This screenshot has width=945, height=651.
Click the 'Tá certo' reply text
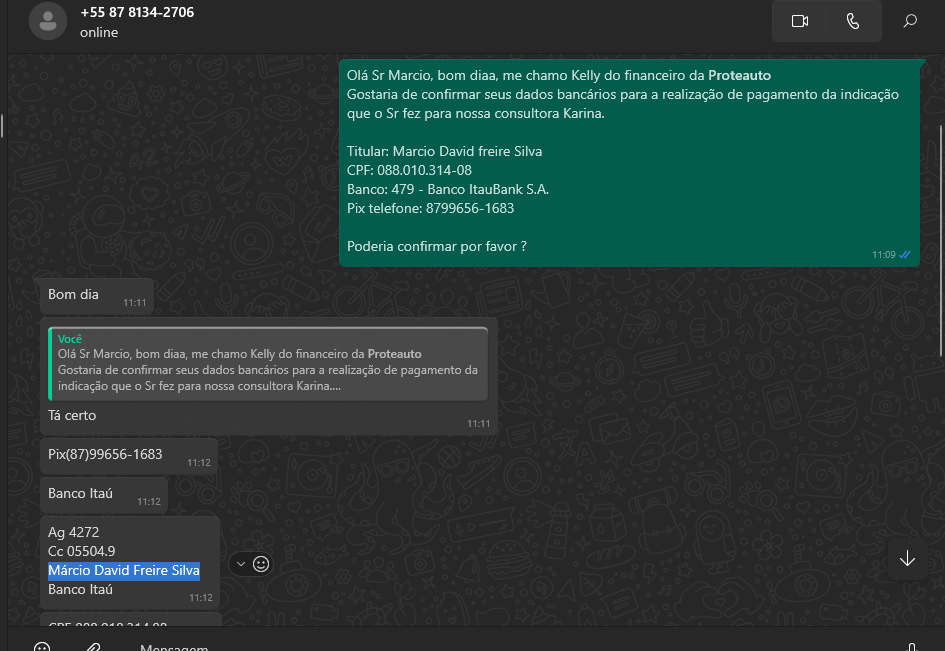(x=73, y=415)
